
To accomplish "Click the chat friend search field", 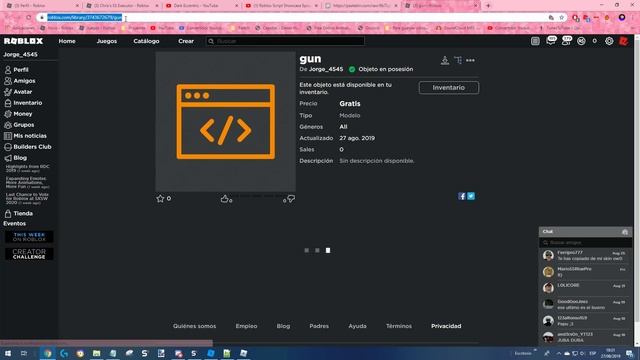I will click(x=585, y=242).
